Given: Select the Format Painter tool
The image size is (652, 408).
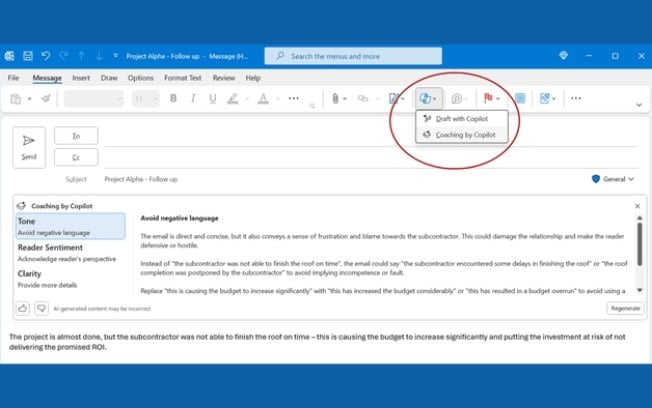Looking at the screenshot, I should [x=46, y=99].
